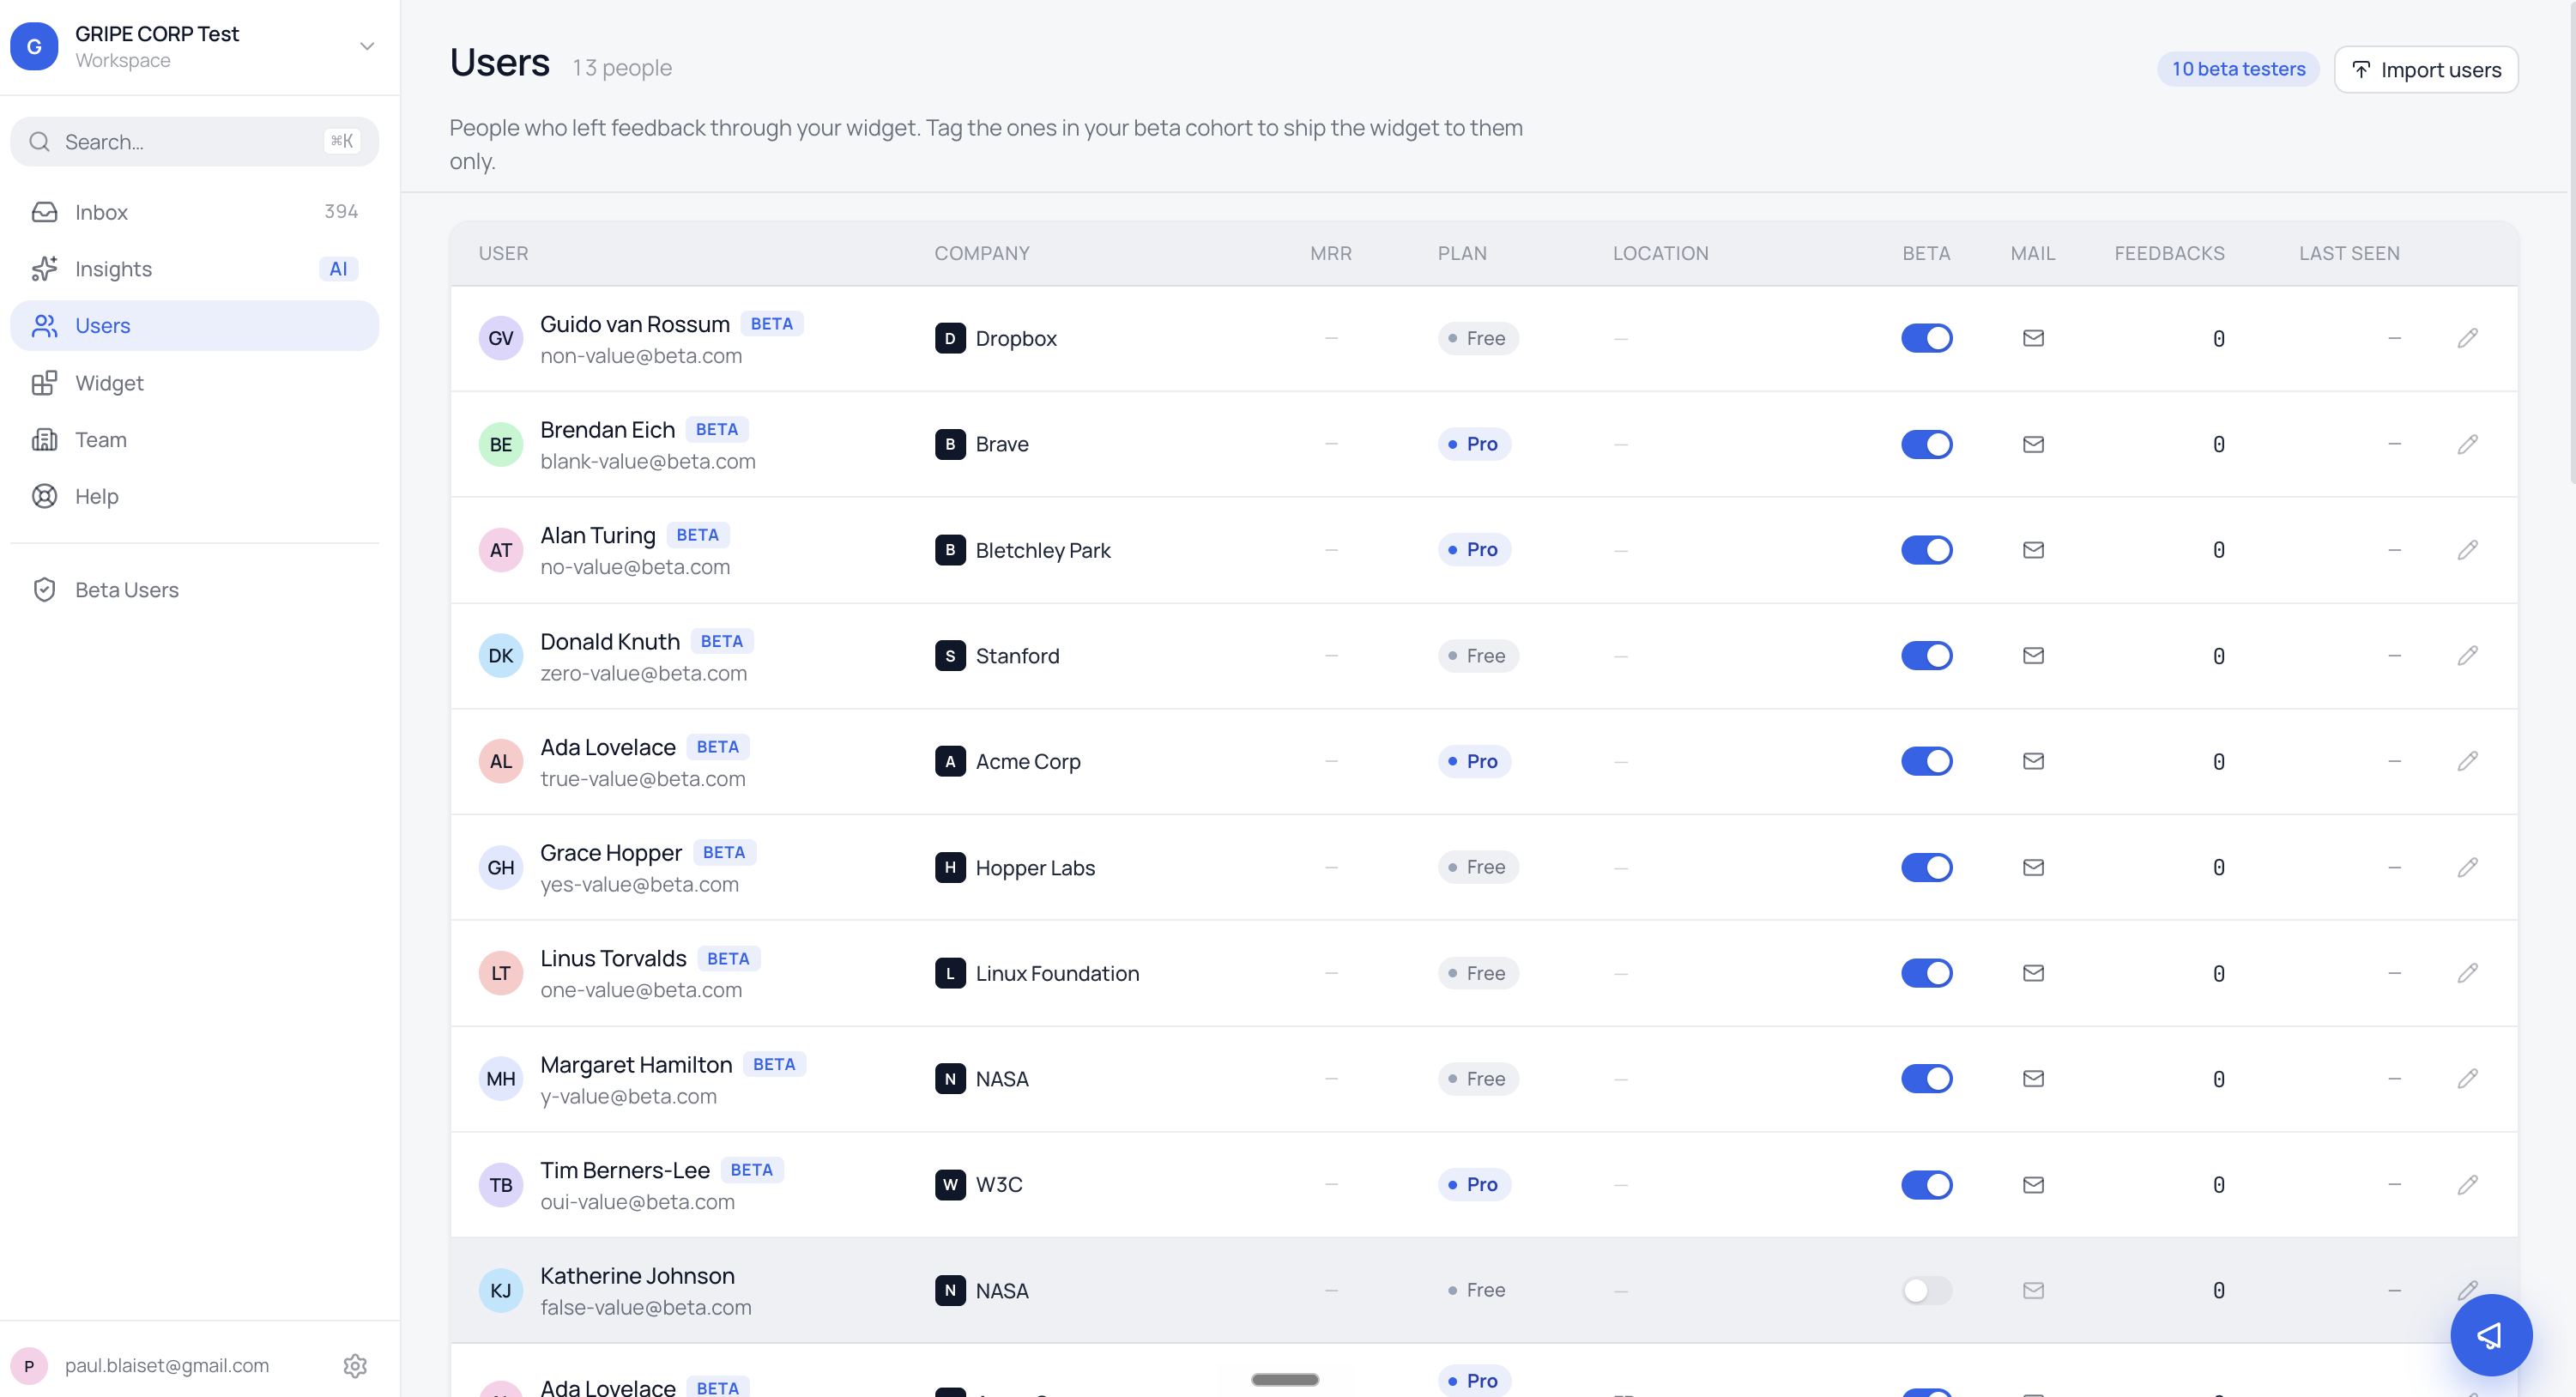The width and height of the screenshot is (2576, 1397).
Task: Disable beta toggle for Grace Hopper
Action: (1926, 867)
